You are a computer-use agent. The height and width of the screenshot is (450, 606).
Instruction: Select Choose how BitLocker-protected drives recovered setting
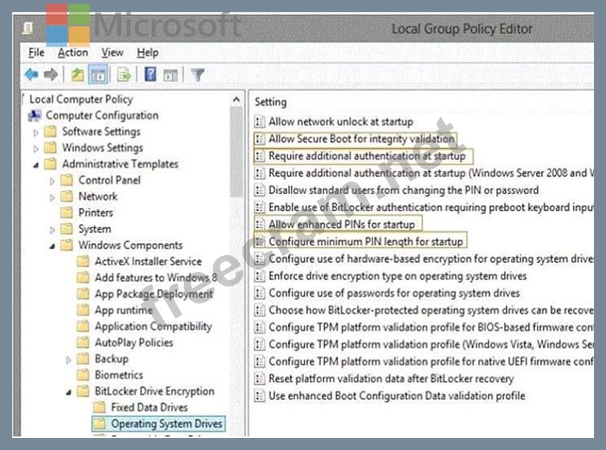point(431,310)
